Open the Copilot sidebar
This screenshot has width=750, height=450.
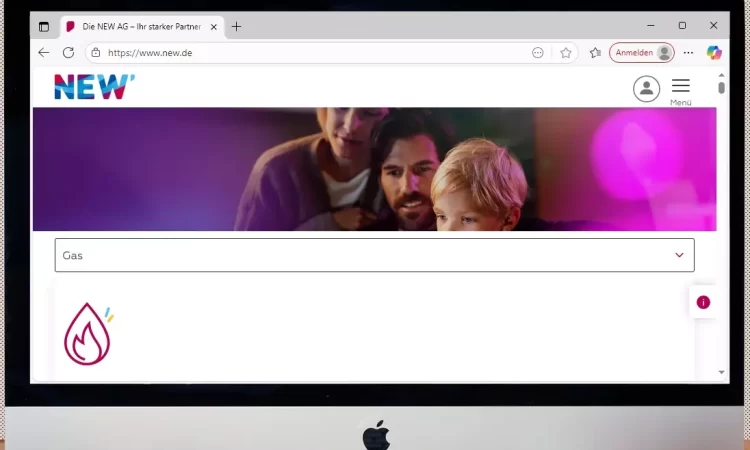click(714, 53)
